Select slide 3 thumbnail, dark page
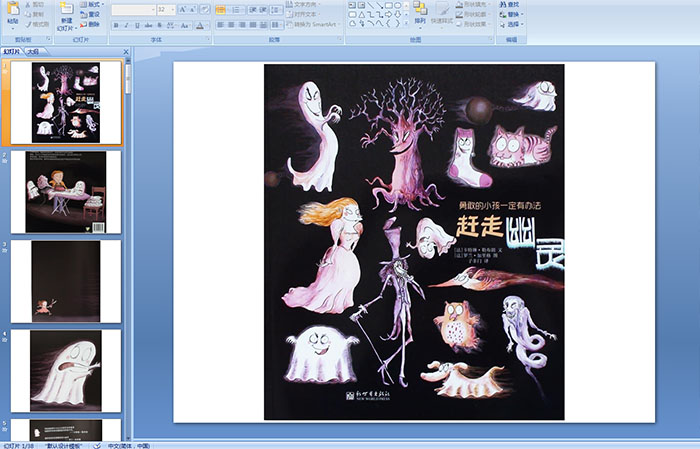The height and width of the screenshot is (449, 700). [x=66, y=281]
